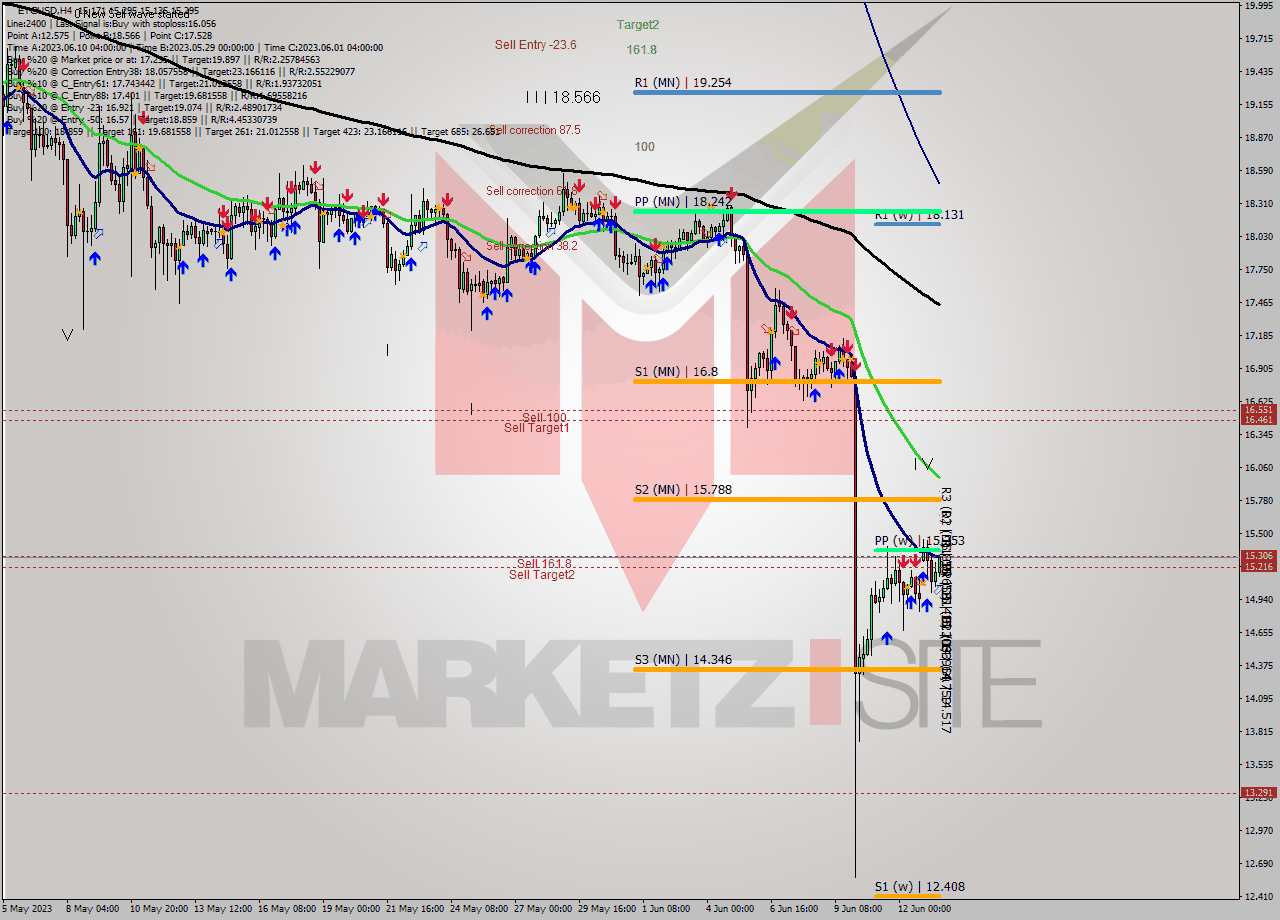Click the 17.465 price axis value
Viewport: 1280px width, 920px height.
pos(1258,303)
